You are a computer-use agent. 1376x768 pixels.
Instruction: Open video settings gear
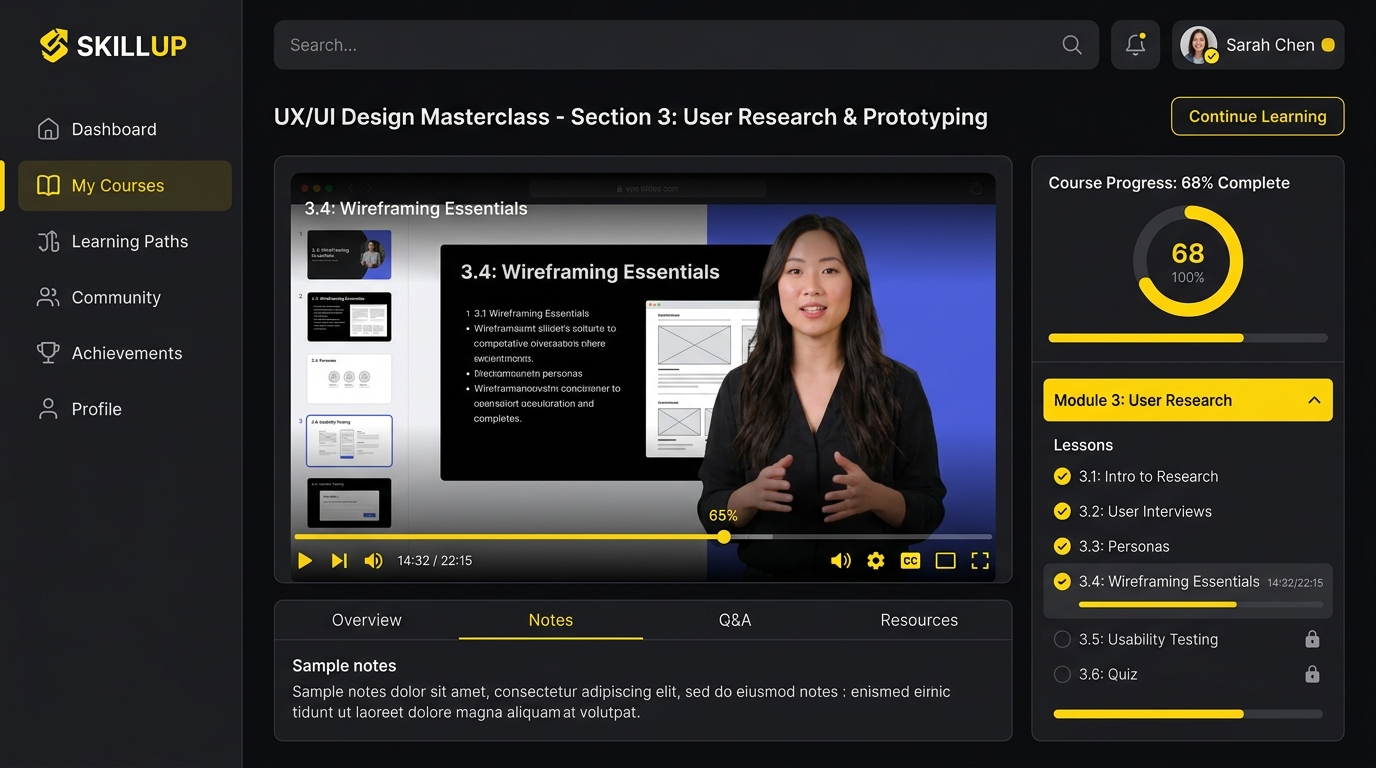tap(875, 561)
